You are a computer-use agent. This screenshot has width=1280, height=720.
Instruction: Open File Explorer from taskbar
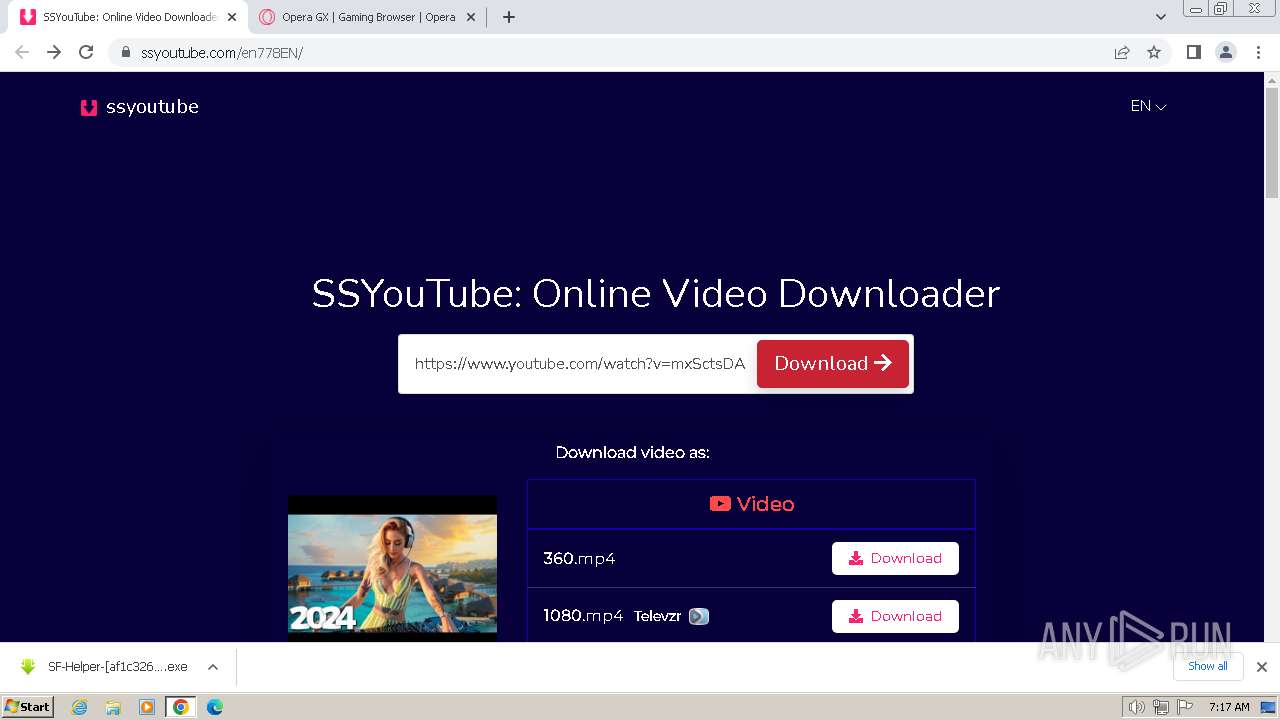tap(113, 707)
